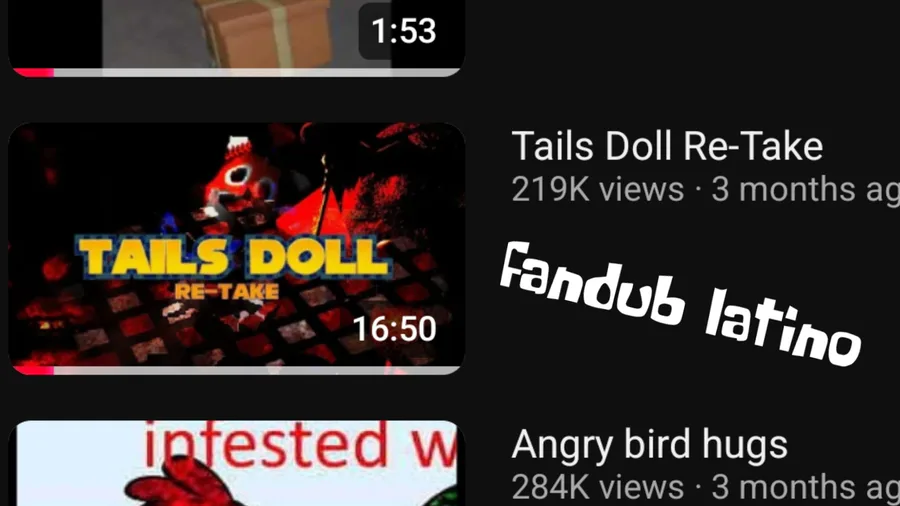Click the 219K views metadata line
The height and width of the screenshot is (506, 900).
(705, 189)
